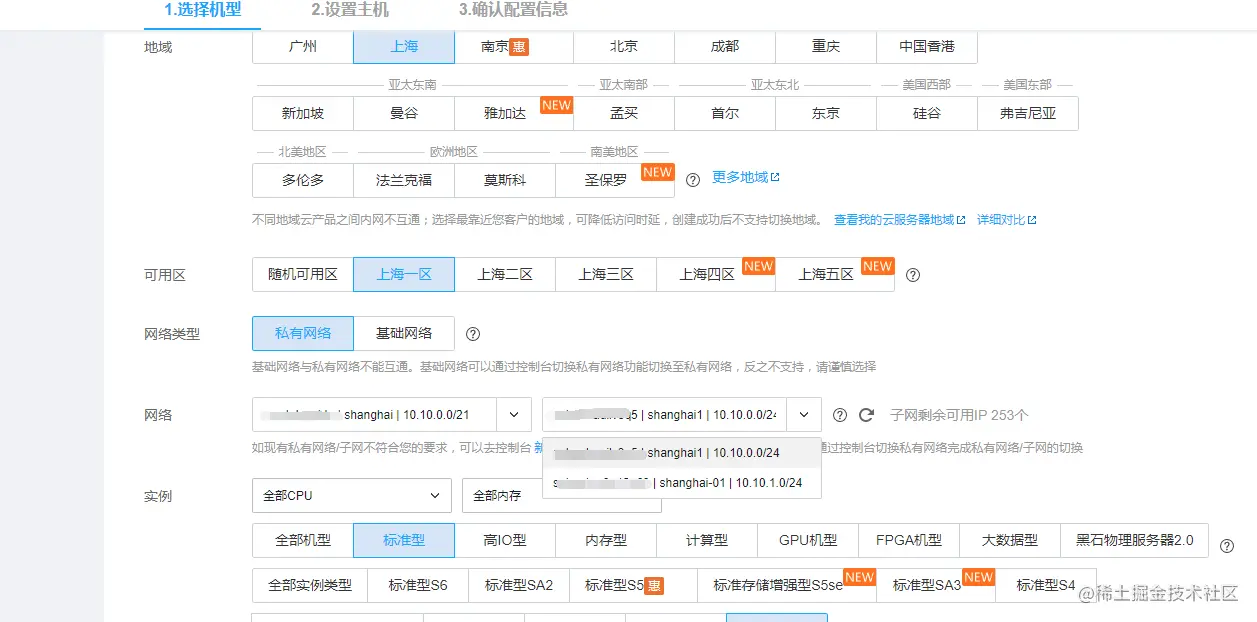Open the 全部CPU dropdown
This screenshot has height=622, width=1257.
(x=352, y=495)
